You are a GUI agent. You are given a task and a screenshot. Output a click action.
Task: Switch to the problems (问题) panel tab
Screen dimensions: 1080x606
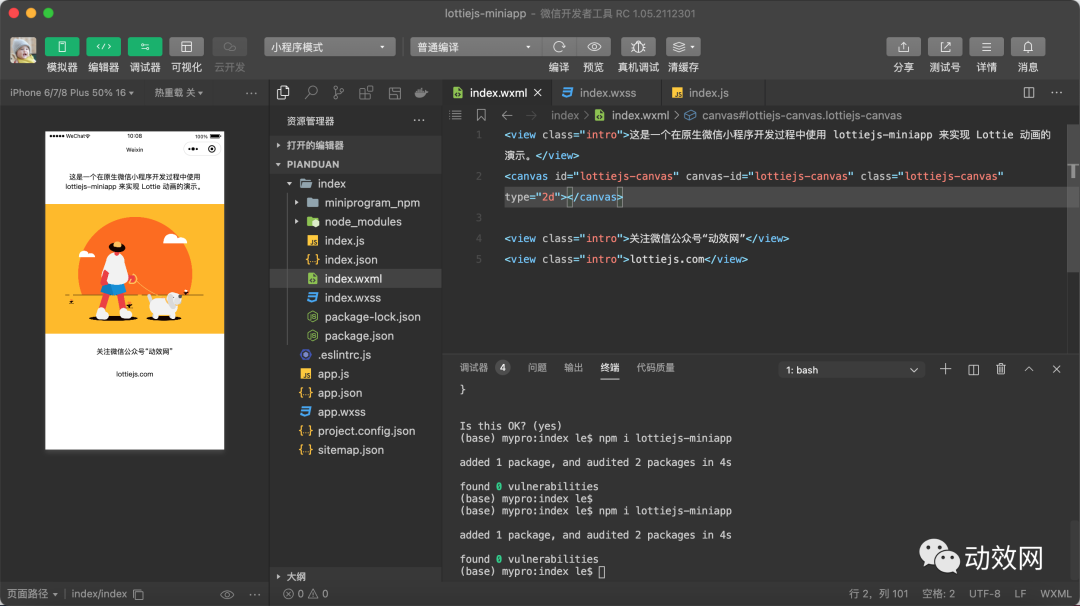(x=537, y=368)
